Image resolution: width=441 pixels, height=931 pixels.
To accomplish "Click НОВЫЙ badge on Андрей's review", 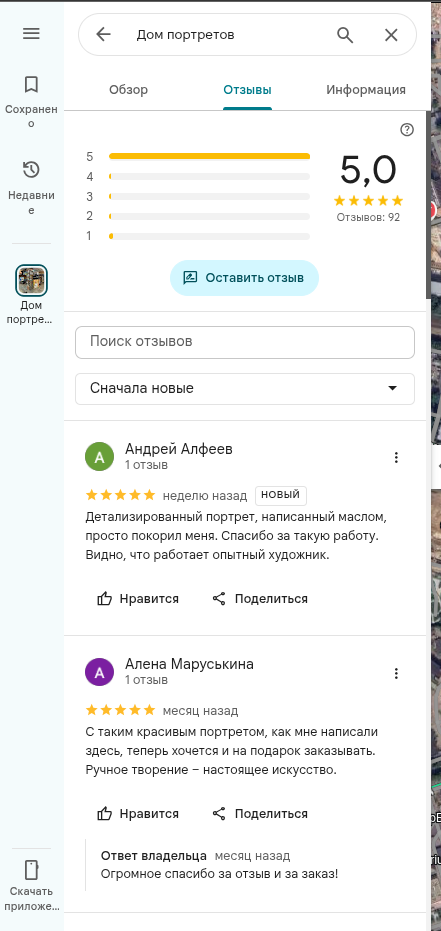I will coord(281,495).
